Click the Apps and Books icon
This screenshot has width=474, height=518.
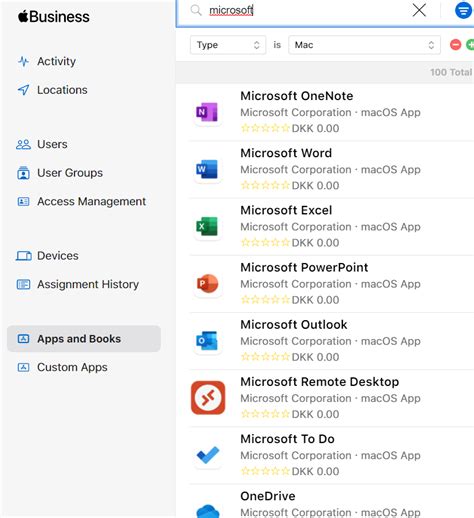pyautogui.click(x=23, y=339)
